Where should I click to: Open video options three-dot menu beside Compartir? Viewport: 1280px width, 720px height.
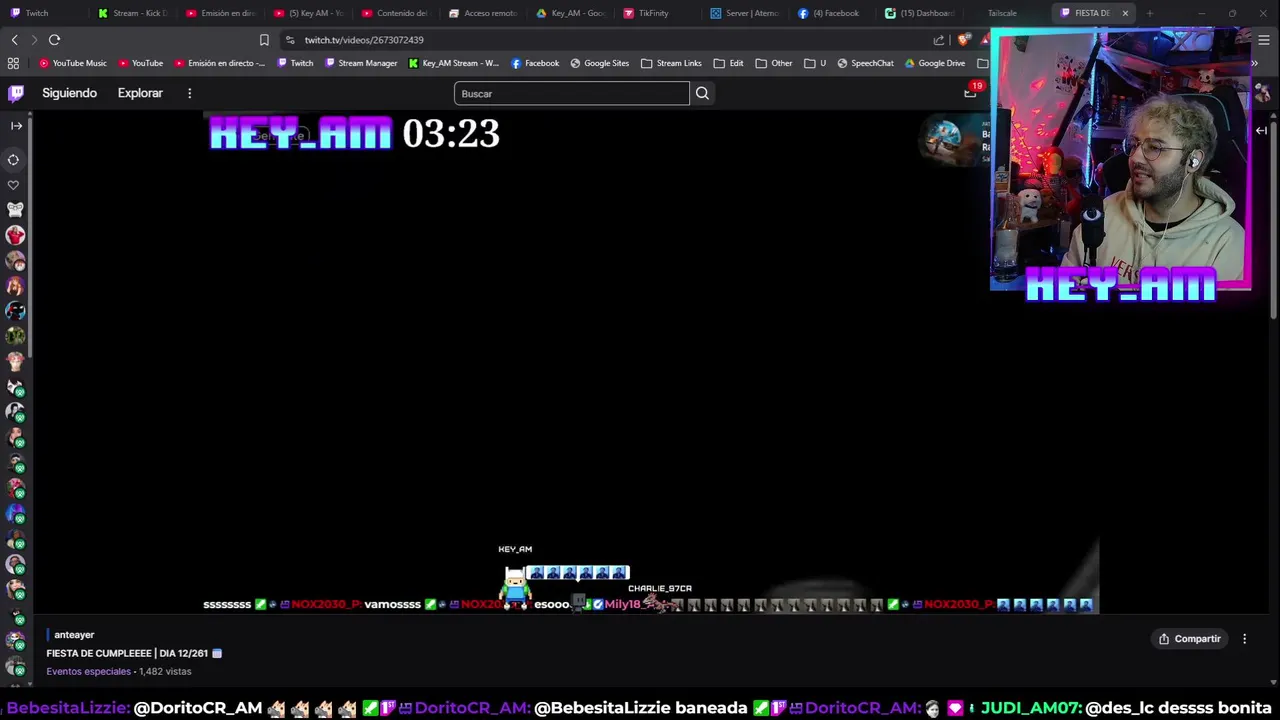(x=1245, y=639)
